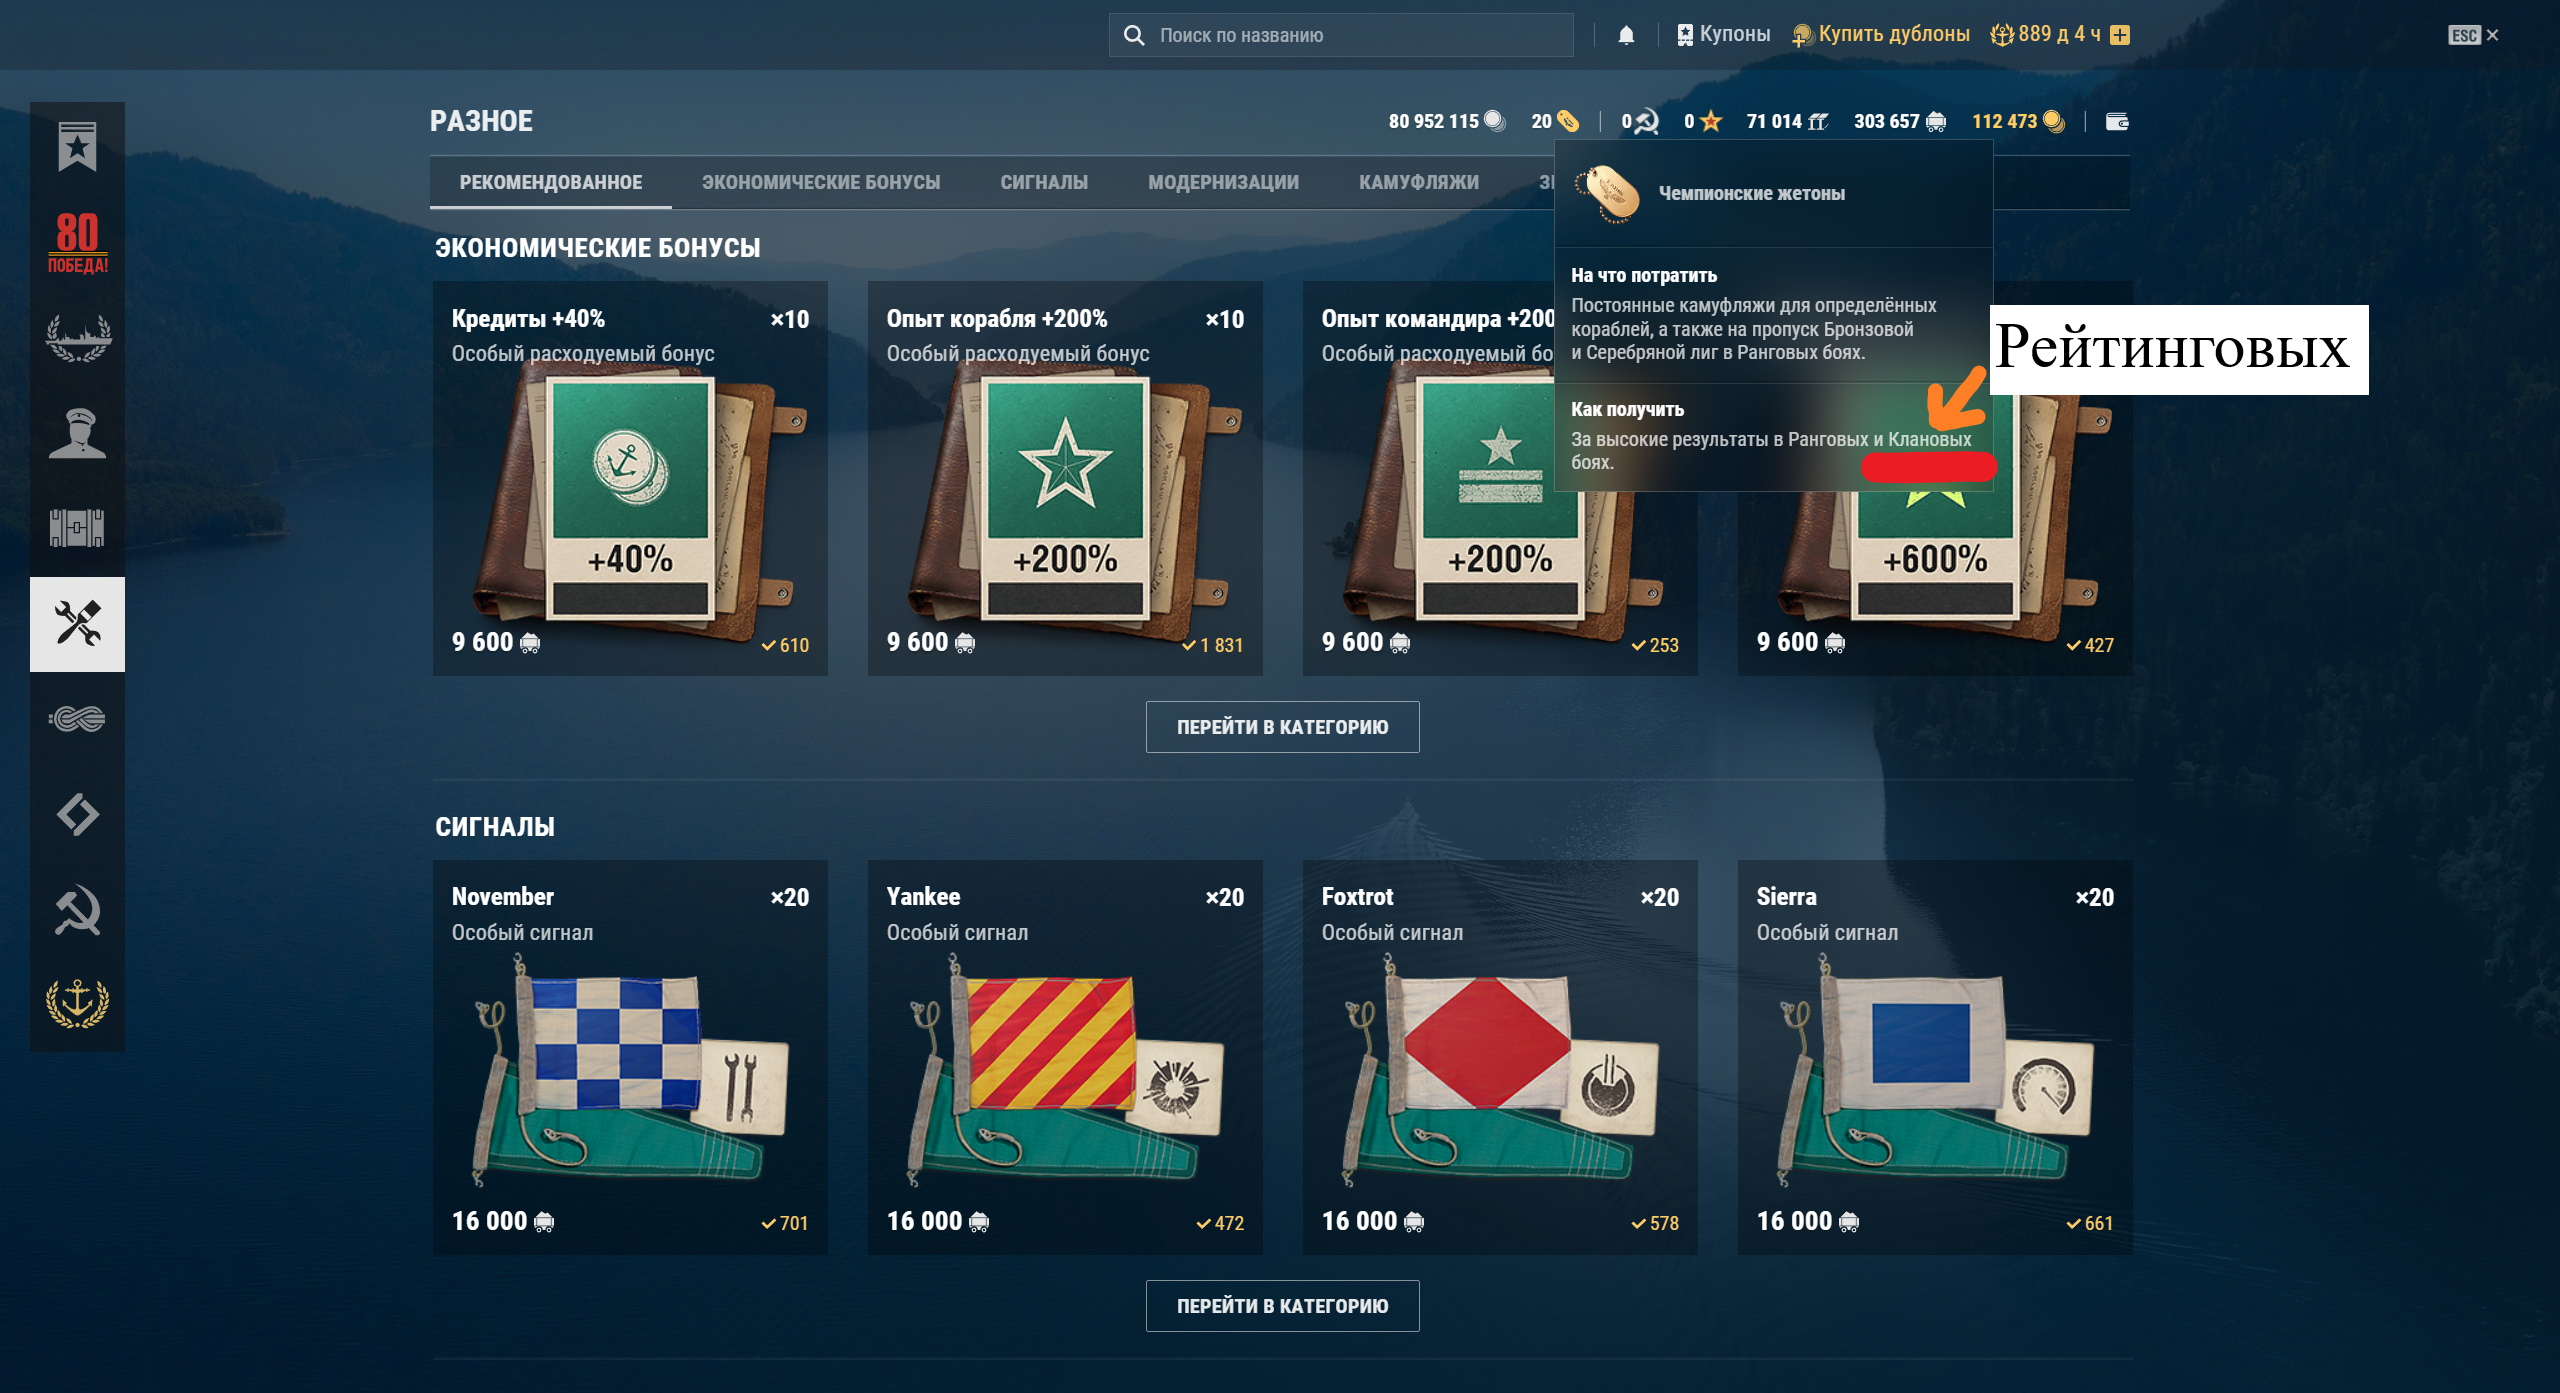2560x1393 pixels.
Task: Open the container crate sidebar section
Action: point(77,528)
